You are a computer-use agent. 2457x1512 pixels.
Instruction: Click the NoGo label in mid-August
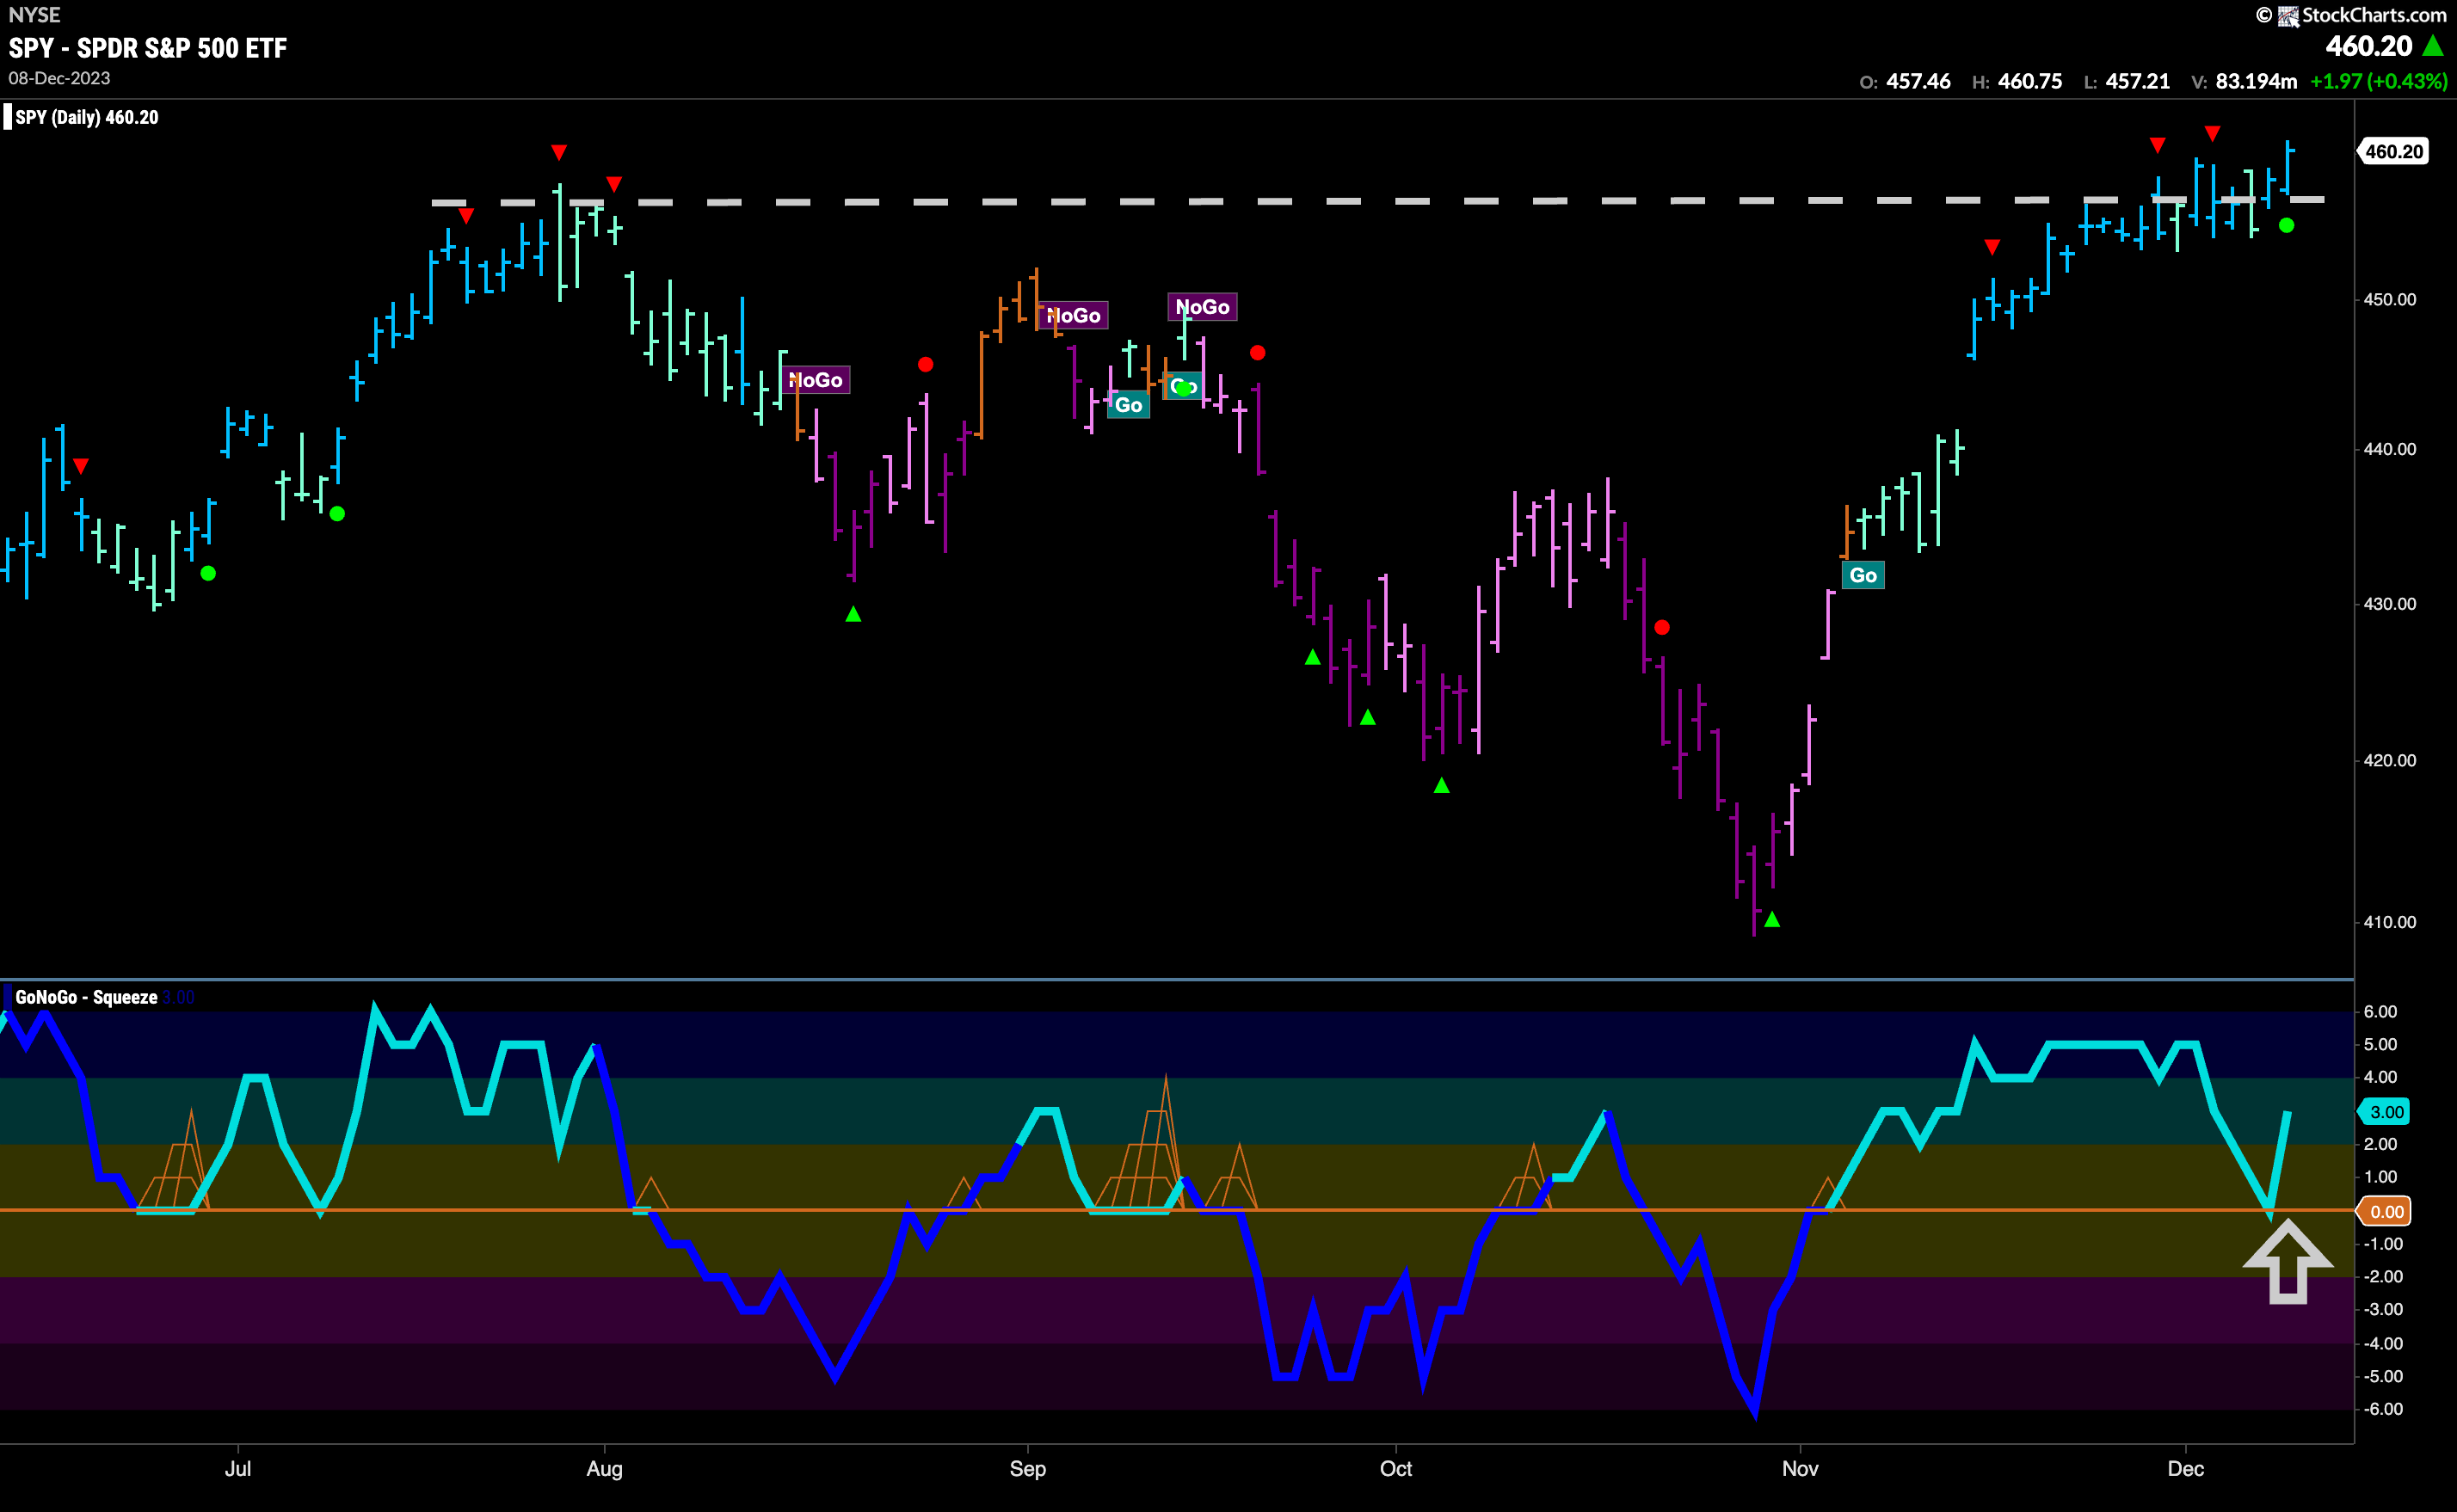816,380
